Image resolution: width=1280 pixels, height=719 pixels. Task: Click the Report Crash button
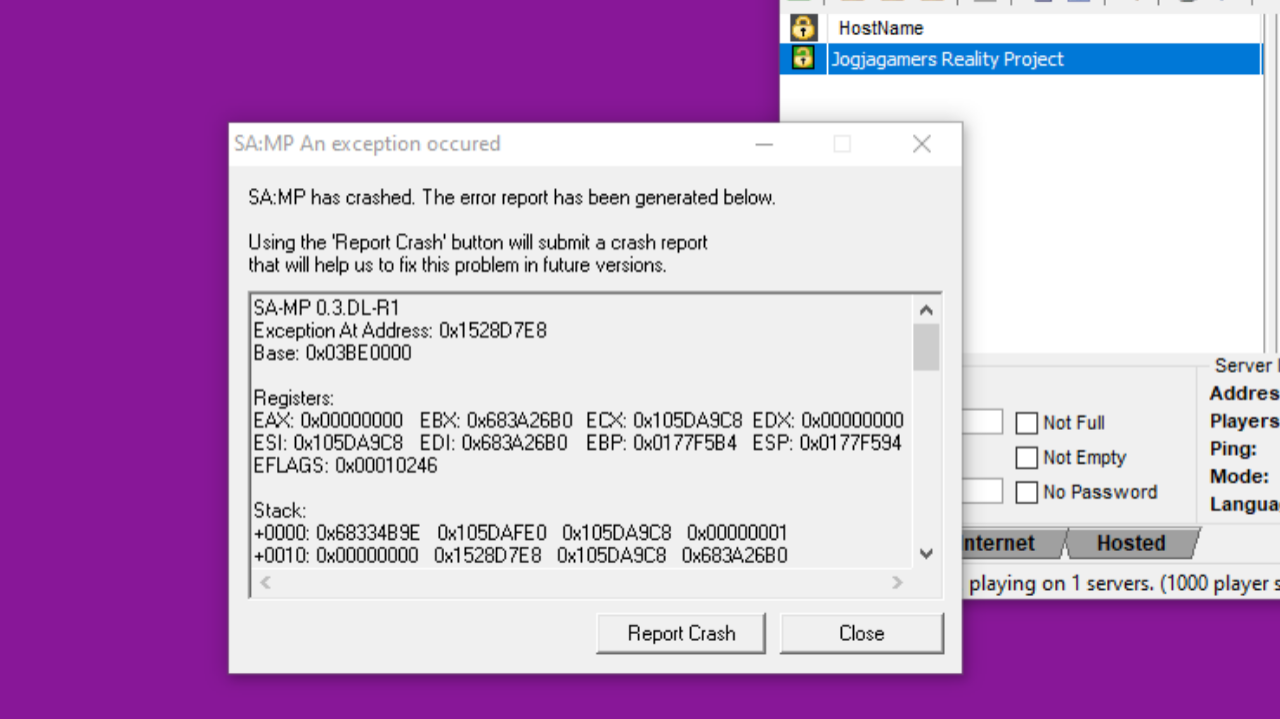[681, 633]
